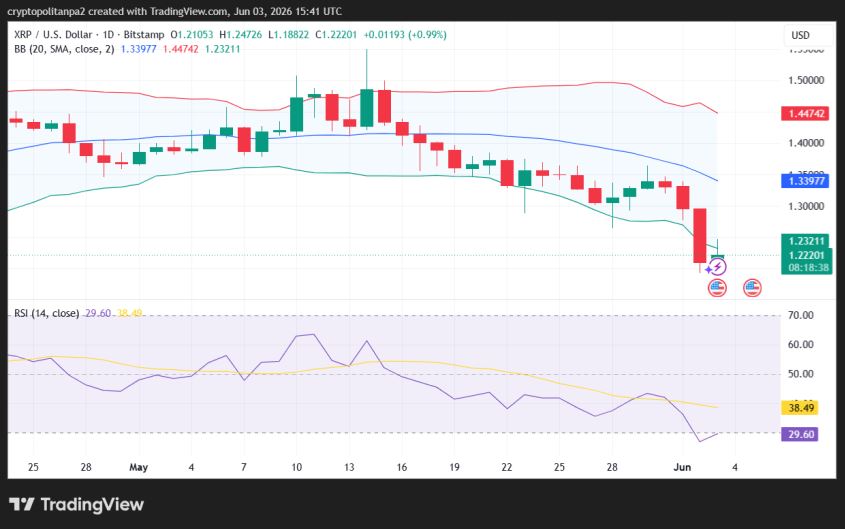Click the purple RSI value 29.60 in the legend
This screenshot has width=845, height=529.
[98, 314]
